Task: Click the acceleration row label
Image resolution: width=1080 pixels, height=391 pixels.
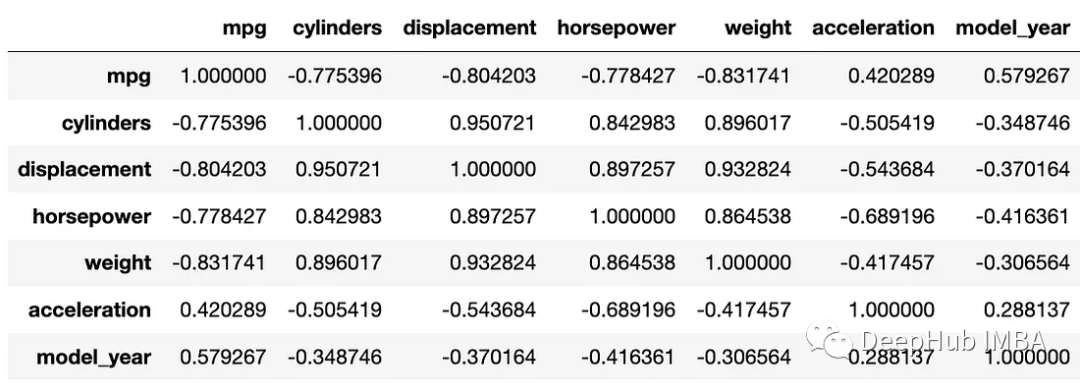Action: [x=90, y=310]
